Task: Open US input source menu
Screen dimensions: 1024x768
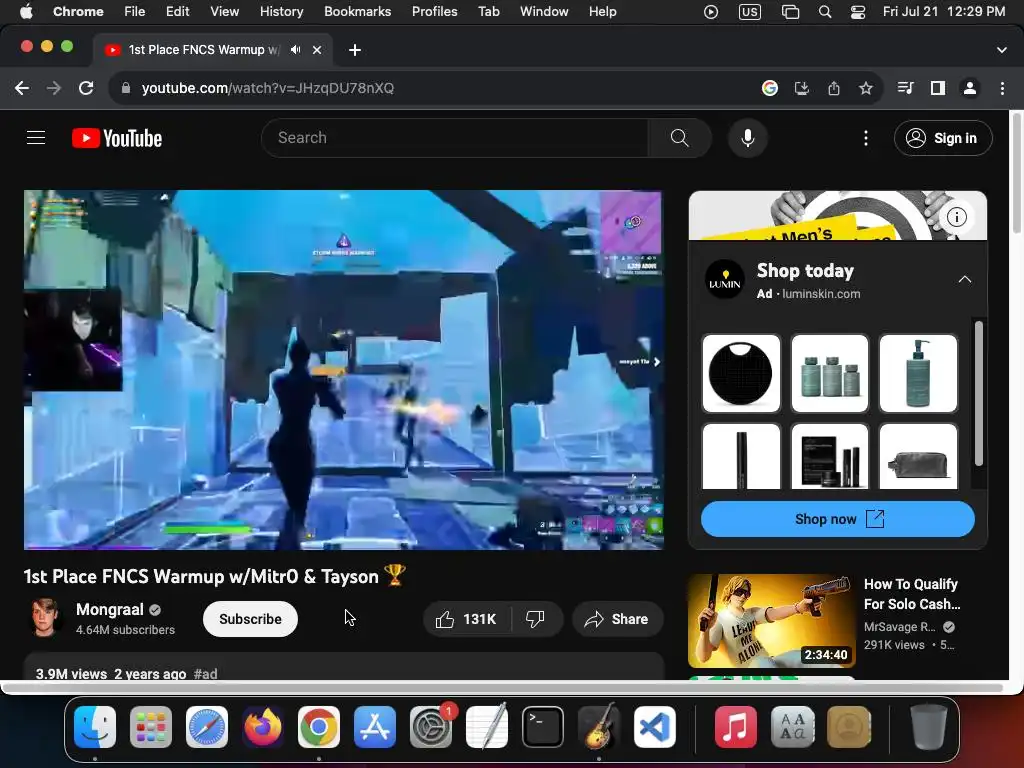Action: (x=750, y=11)
